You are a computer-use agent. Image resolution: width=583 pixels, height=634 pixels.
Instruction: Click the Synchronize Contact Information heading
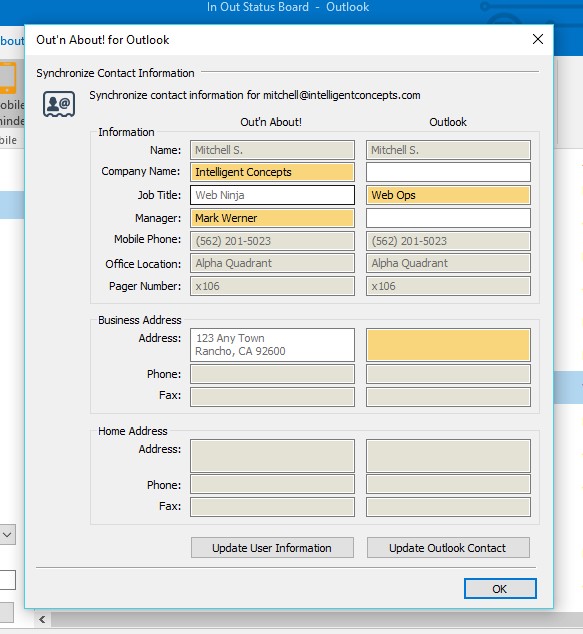pyautogui.click(x=115, y=73)
